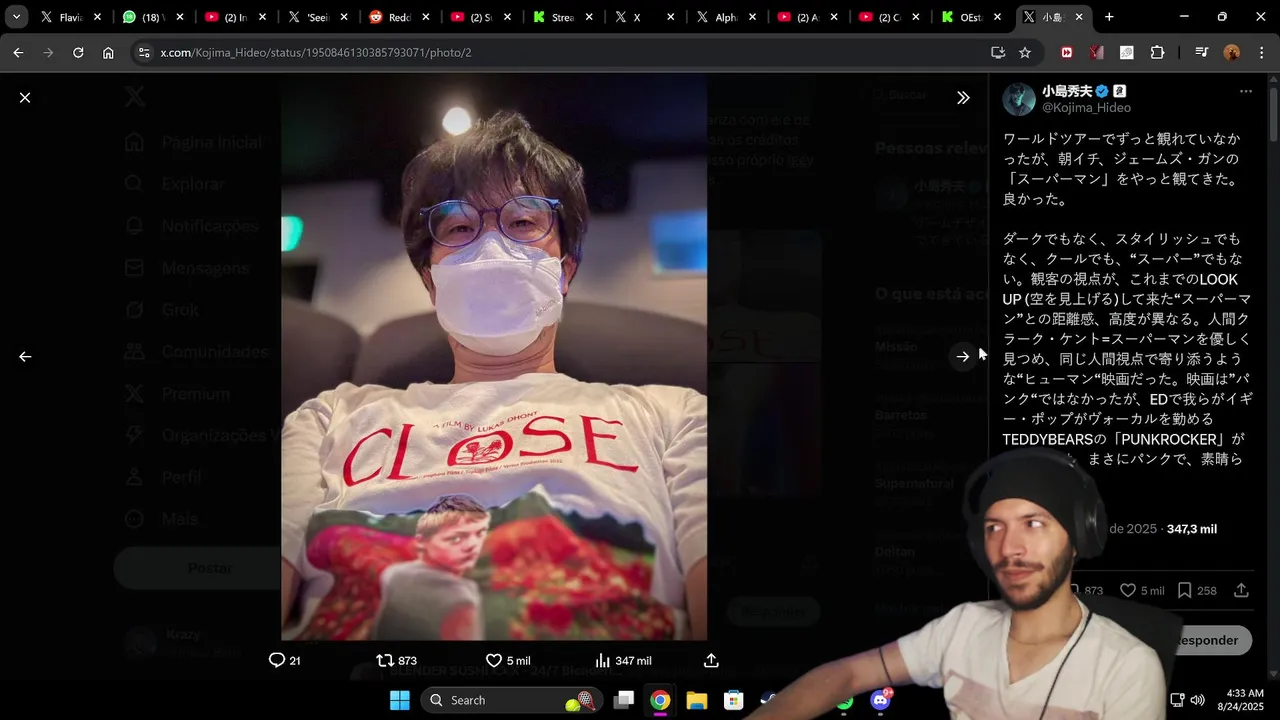The width and height of the screenshot is (1280, 720).
Task: Switch to the Kick Strea tab
Action: tap(562, 17)
